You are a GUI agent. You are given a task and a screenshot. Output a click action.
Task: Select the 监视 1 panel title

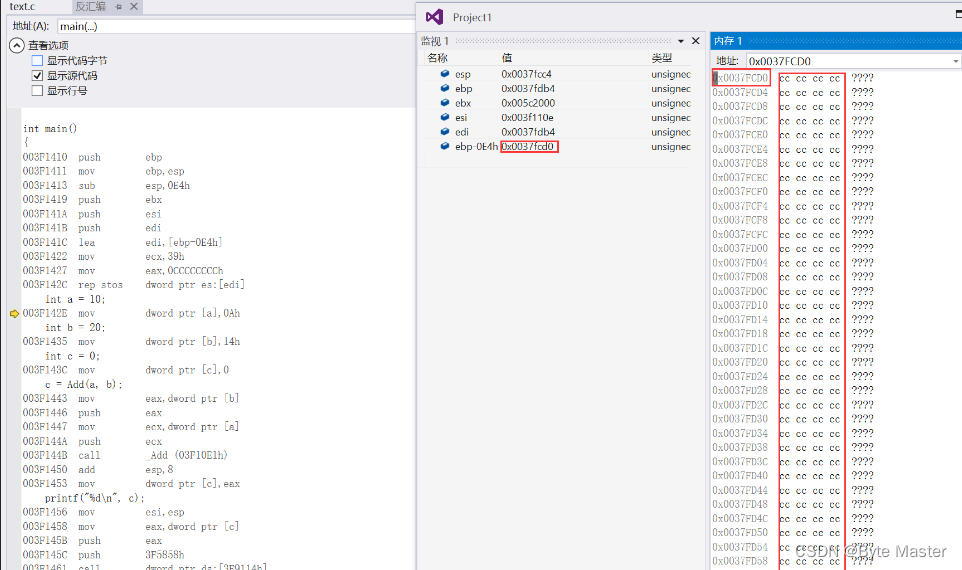435,41
